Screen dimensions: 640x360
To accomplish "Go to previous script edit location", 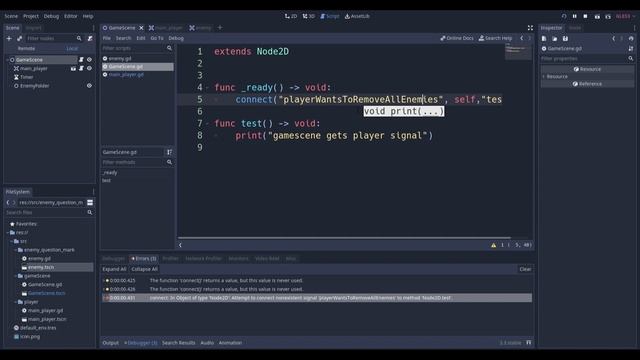I will [522, 38].
